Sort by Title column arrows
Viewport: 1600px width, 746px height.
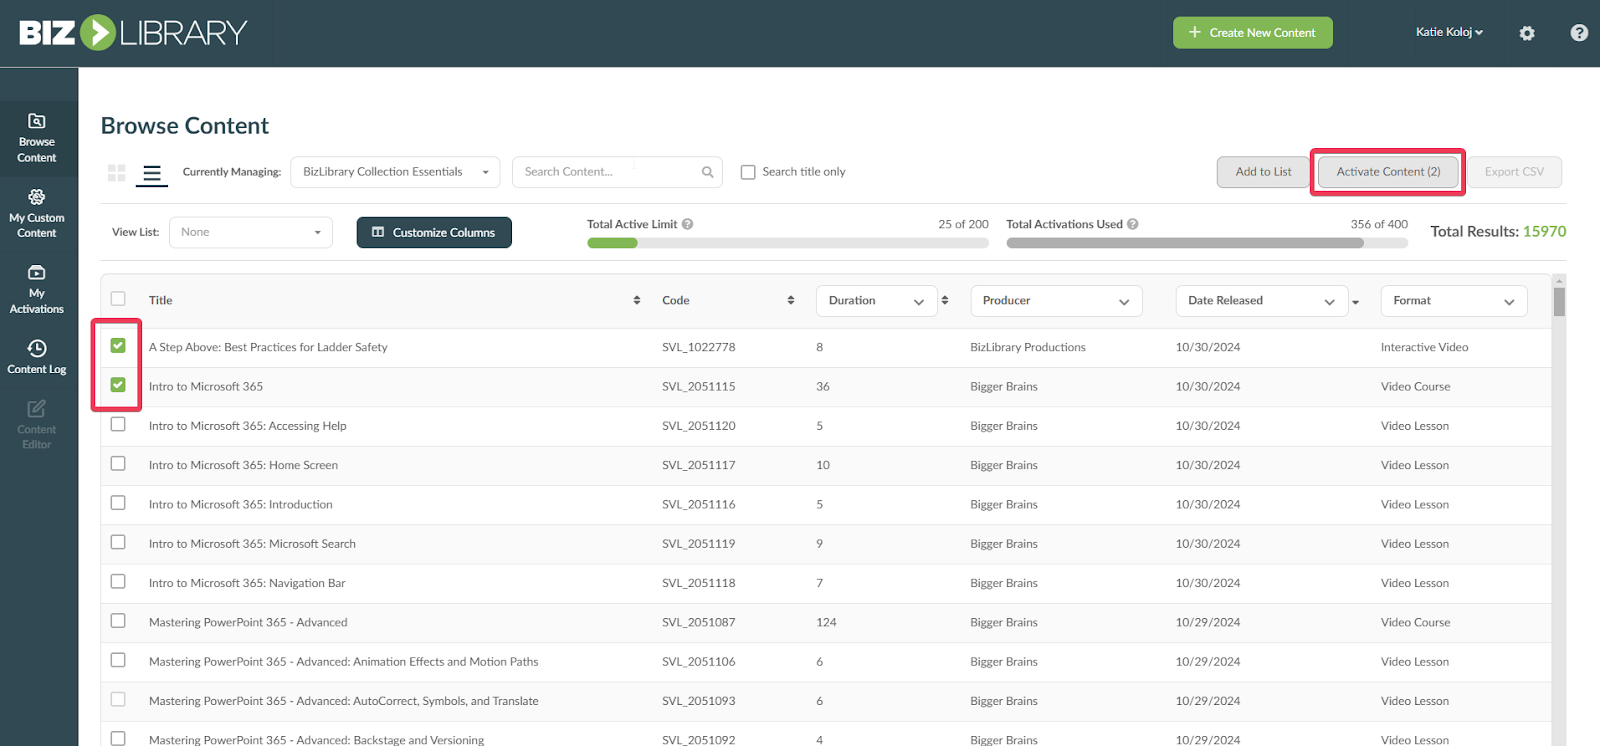click(636, 300)
